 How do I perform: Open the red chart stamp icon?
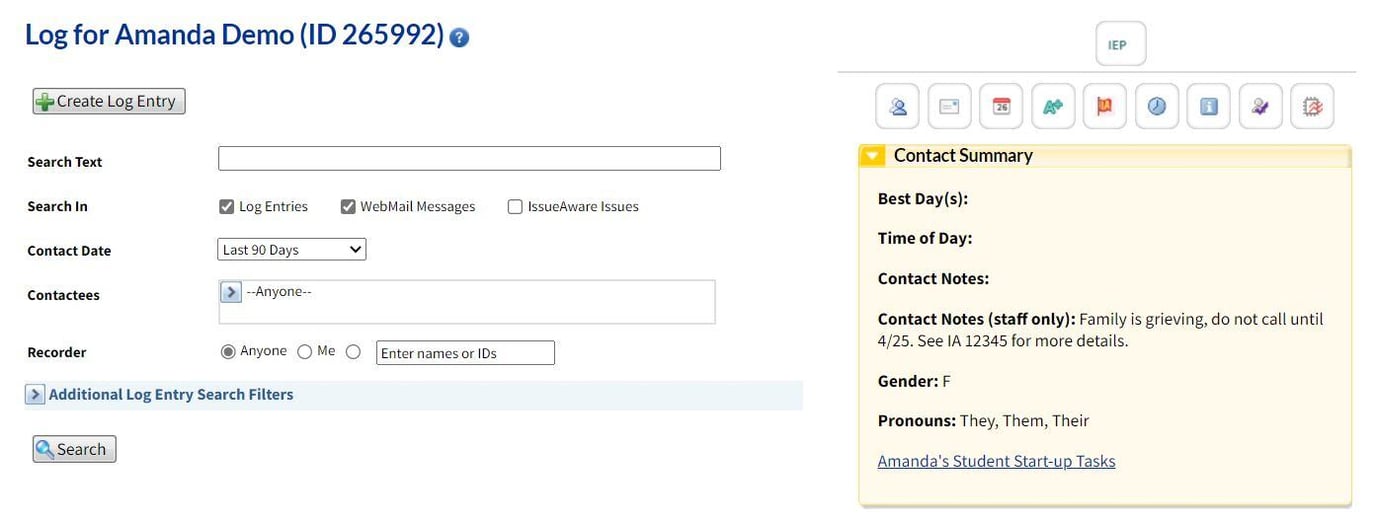point(1313,106)
